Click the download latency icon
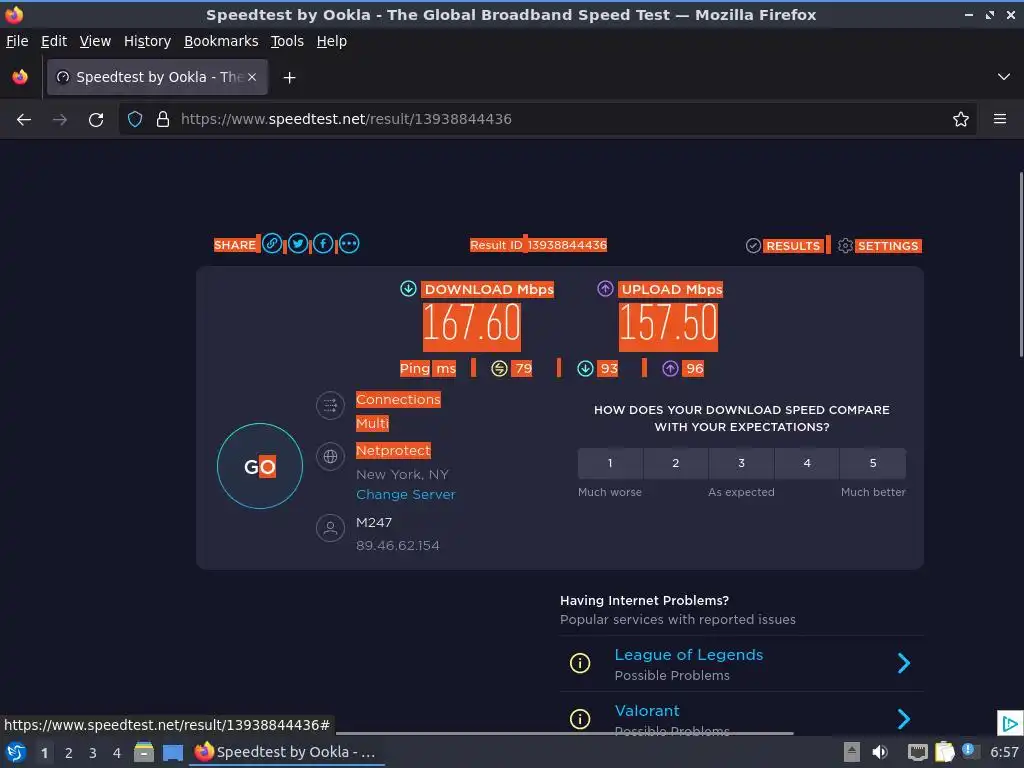This screenshot has height=768, width=1024. 585,368
